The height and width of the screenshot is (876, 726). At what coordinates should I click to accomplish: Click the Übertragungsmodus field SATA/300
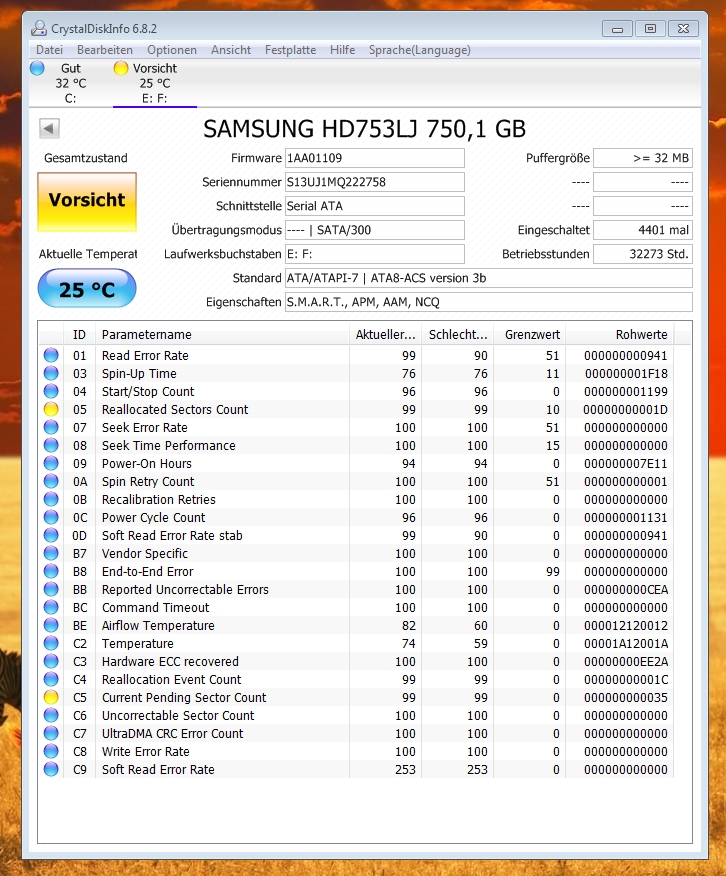pyautogui.click(x=374, y=230)
